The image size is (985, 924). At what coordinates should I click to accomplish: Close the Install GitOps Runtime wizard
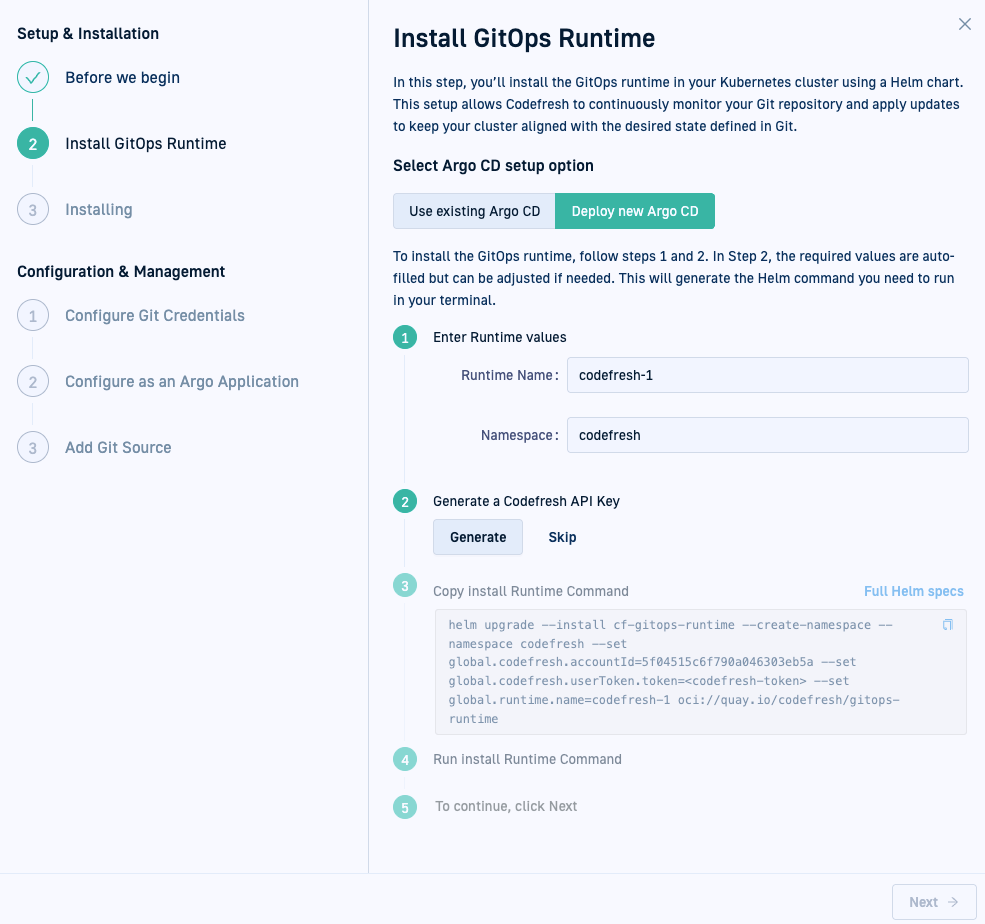pyautogui.click(x=964, y=24)
